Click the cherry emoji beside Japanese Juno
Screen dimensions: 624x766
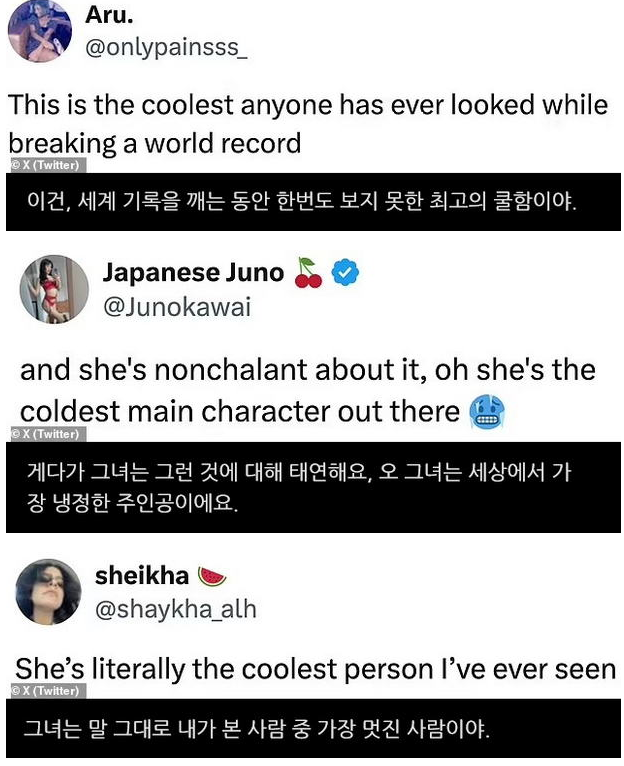tap(309, 273)
